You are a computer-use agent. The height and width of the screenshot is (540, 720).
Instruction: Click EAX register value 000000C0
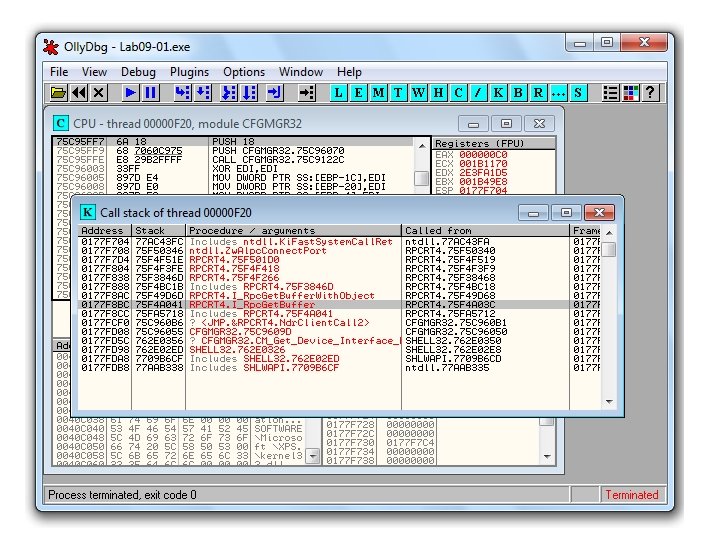pos(483,155)
